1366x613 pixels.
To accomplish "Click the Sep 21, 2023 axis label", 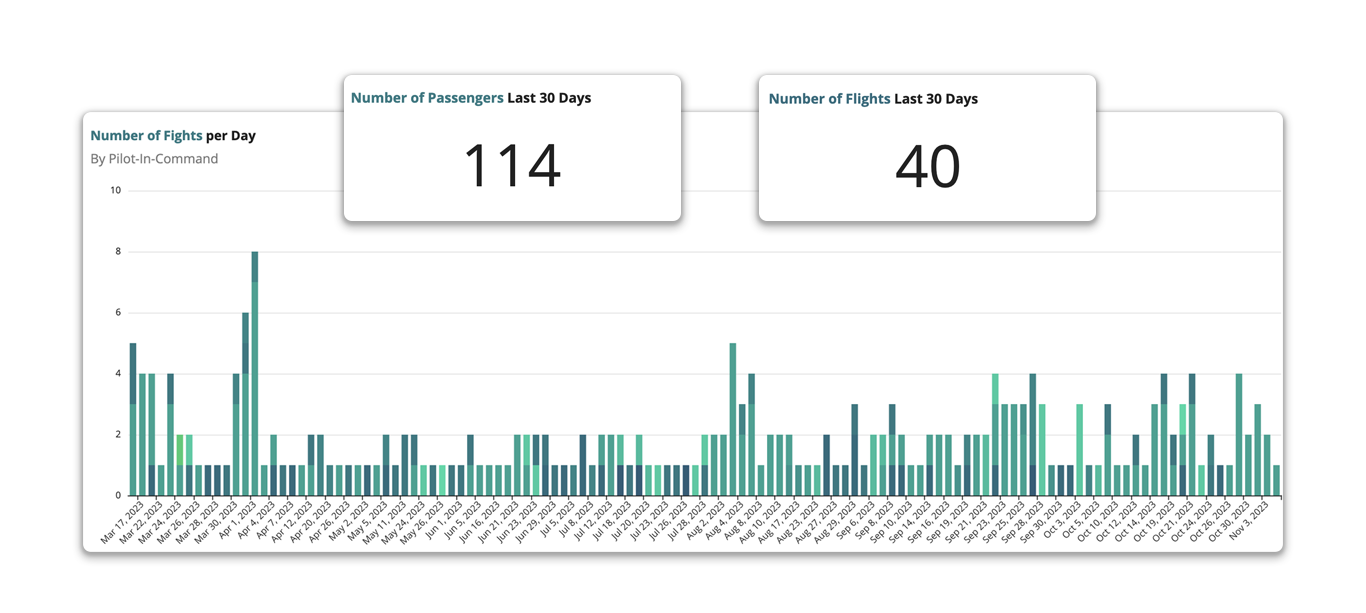I will (964, 522).
